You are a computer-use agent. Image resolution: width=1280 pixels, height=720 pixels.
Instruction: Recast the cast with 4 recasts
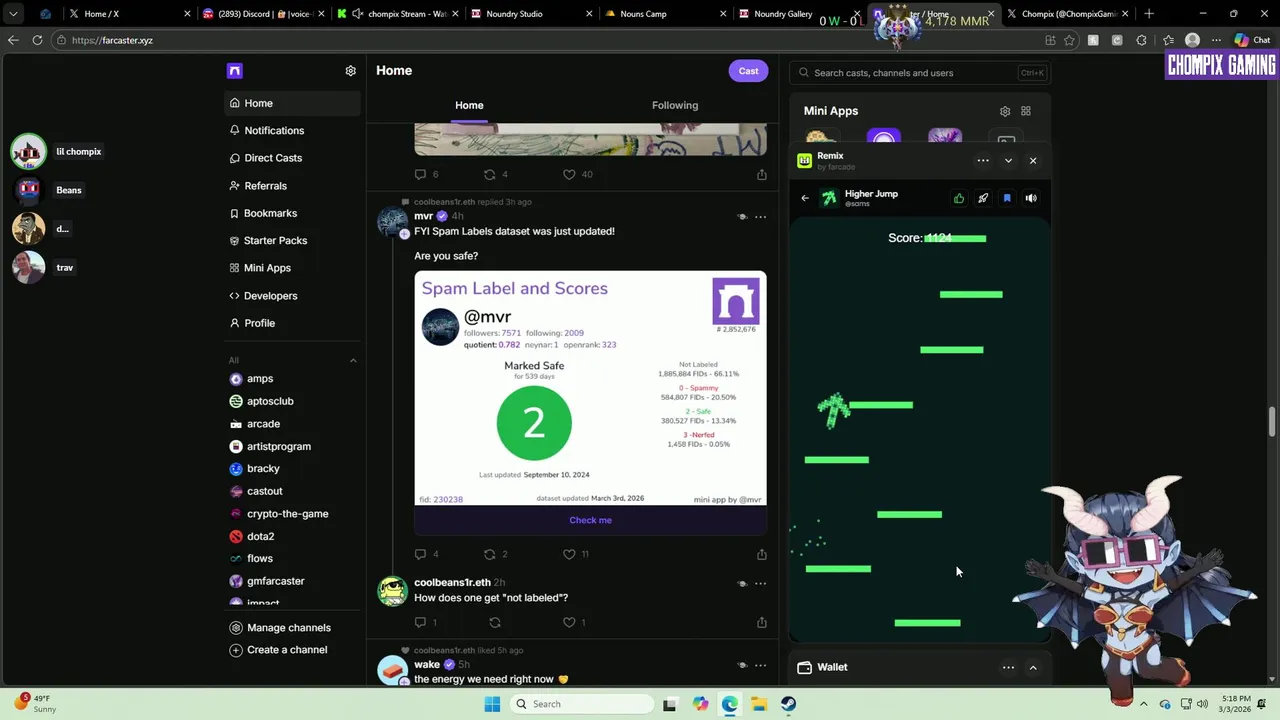(x=489, y=174)
